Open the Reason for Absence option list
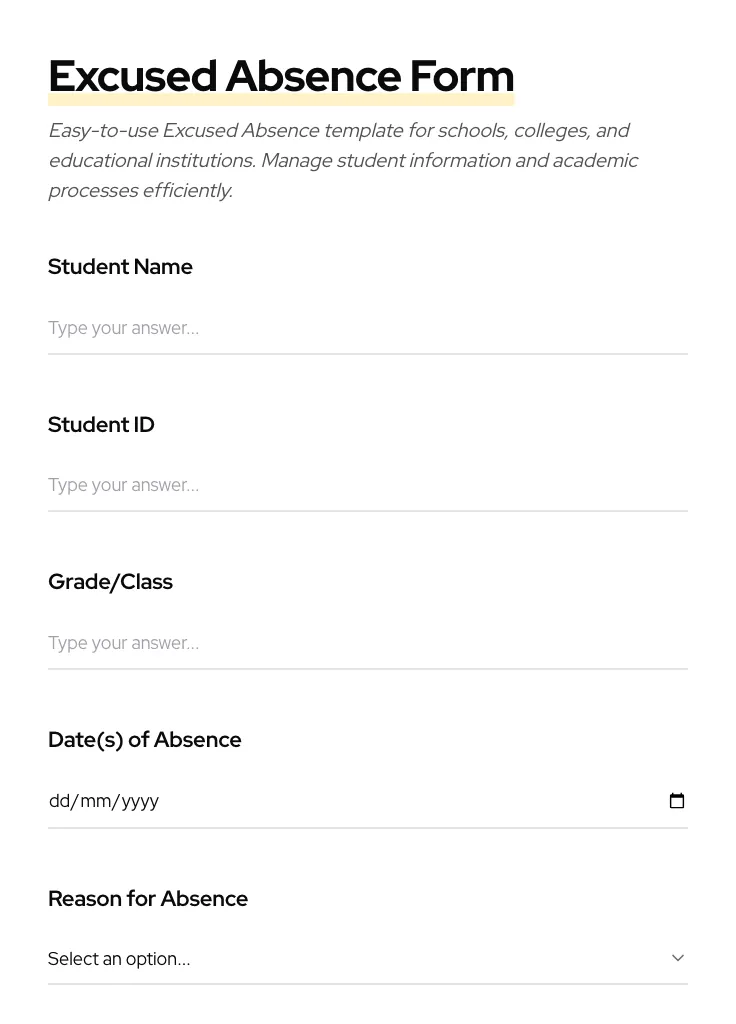This screenshot has height=1024, width=736. (x=367, y=958)
